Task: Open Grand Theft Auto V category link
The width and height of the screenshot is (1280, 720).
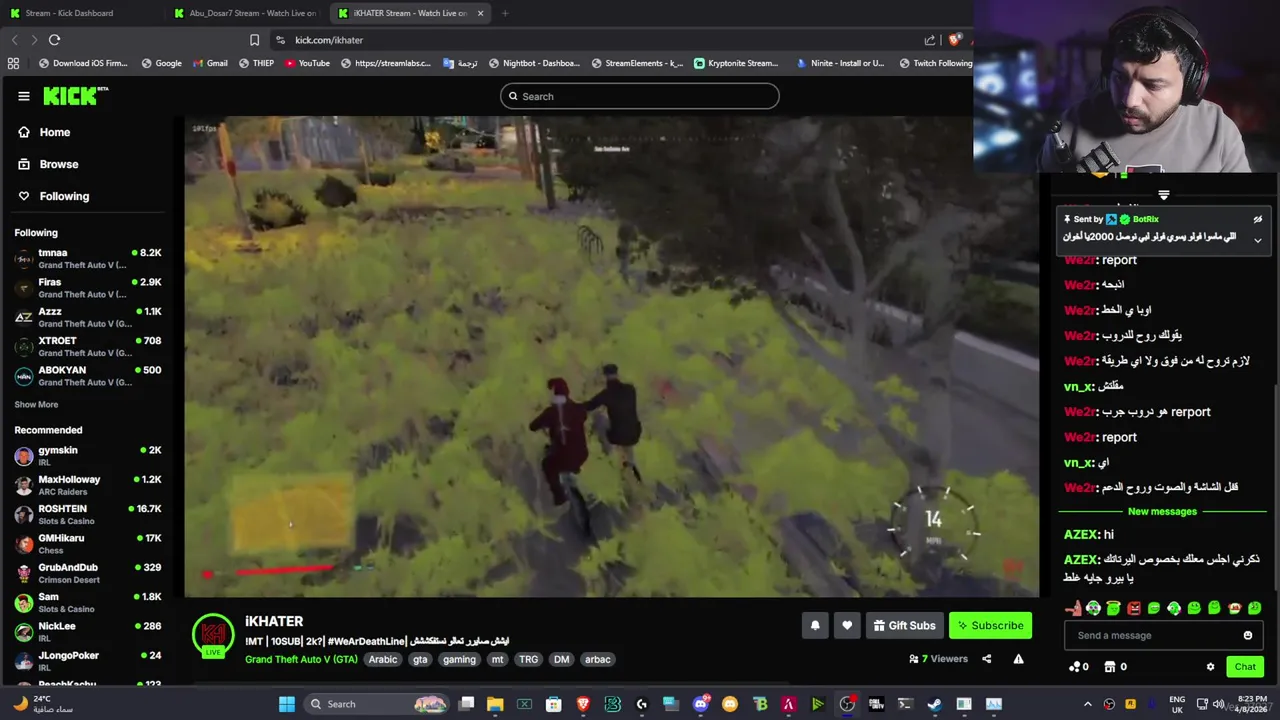Action: [301, 660]
